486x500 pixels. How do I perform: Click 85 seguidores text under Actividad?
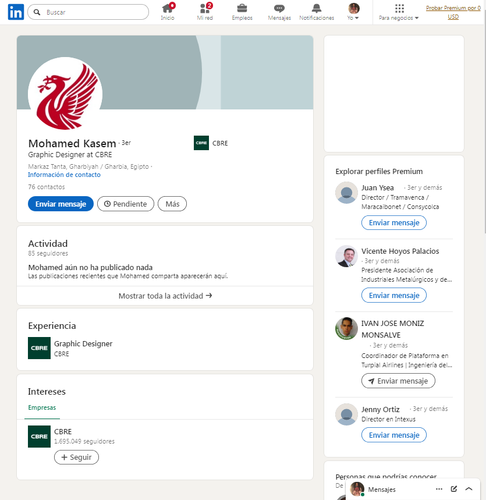(48, 253)
